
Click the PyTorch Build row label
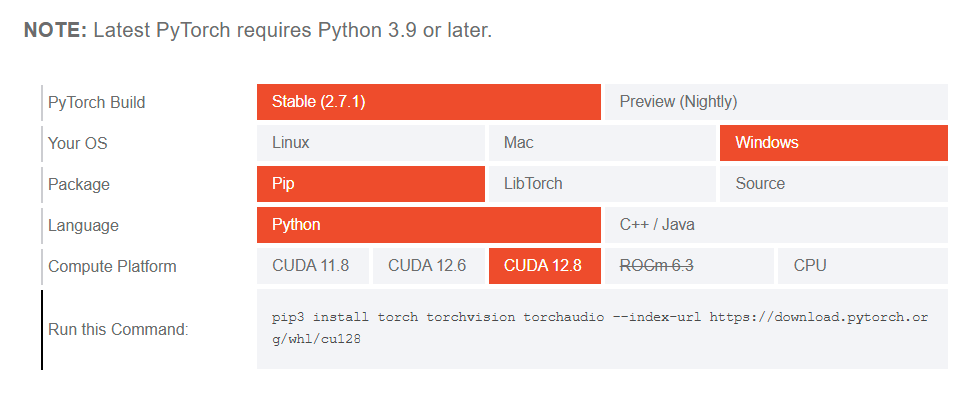click(96, 103)
